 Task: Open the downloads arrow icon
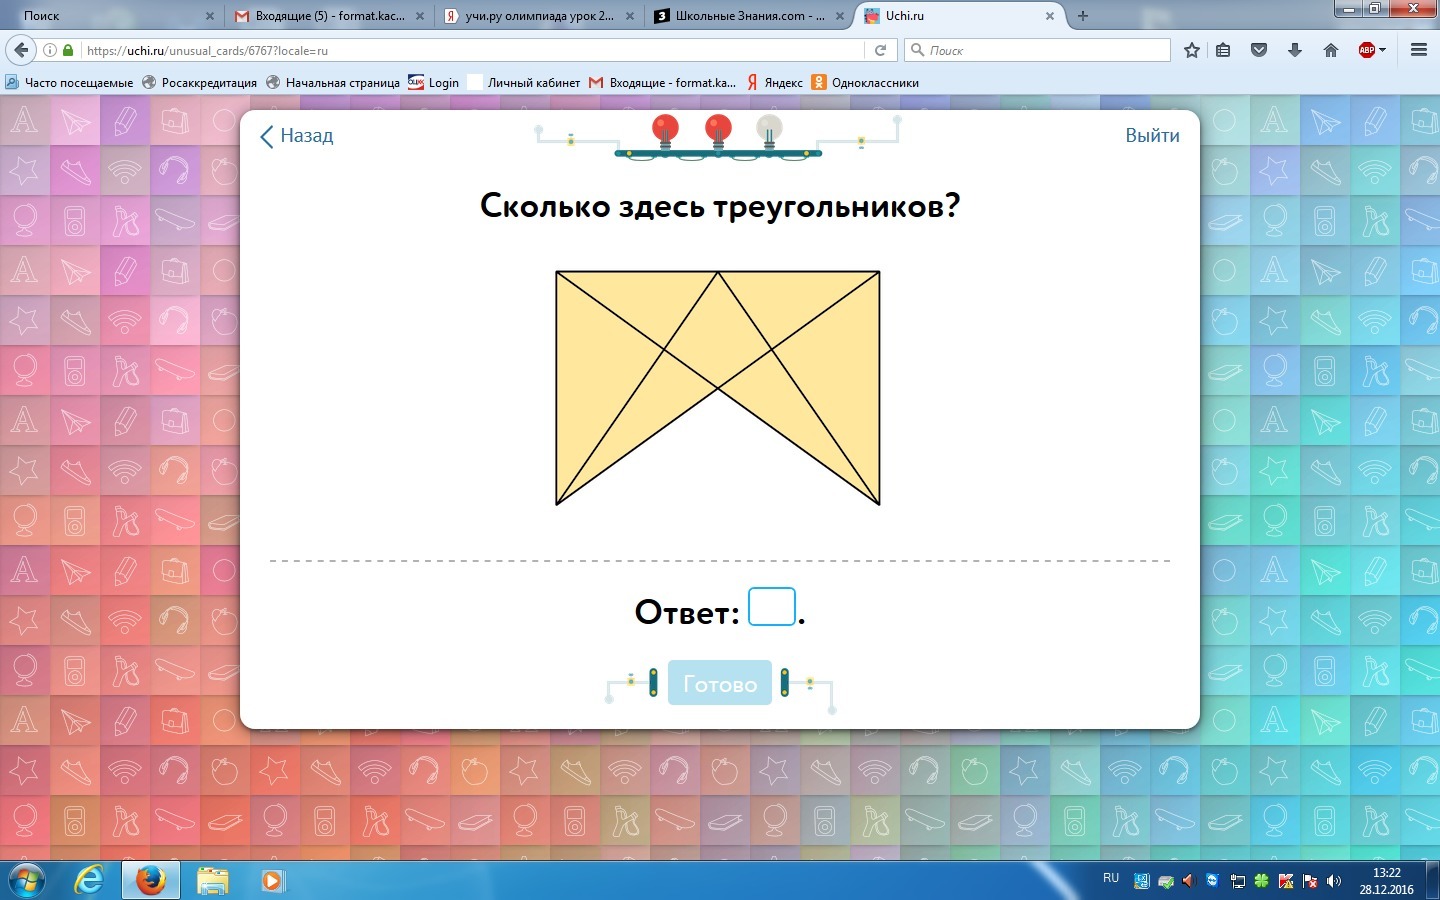pyautogui.click(x=1295, y=50)
